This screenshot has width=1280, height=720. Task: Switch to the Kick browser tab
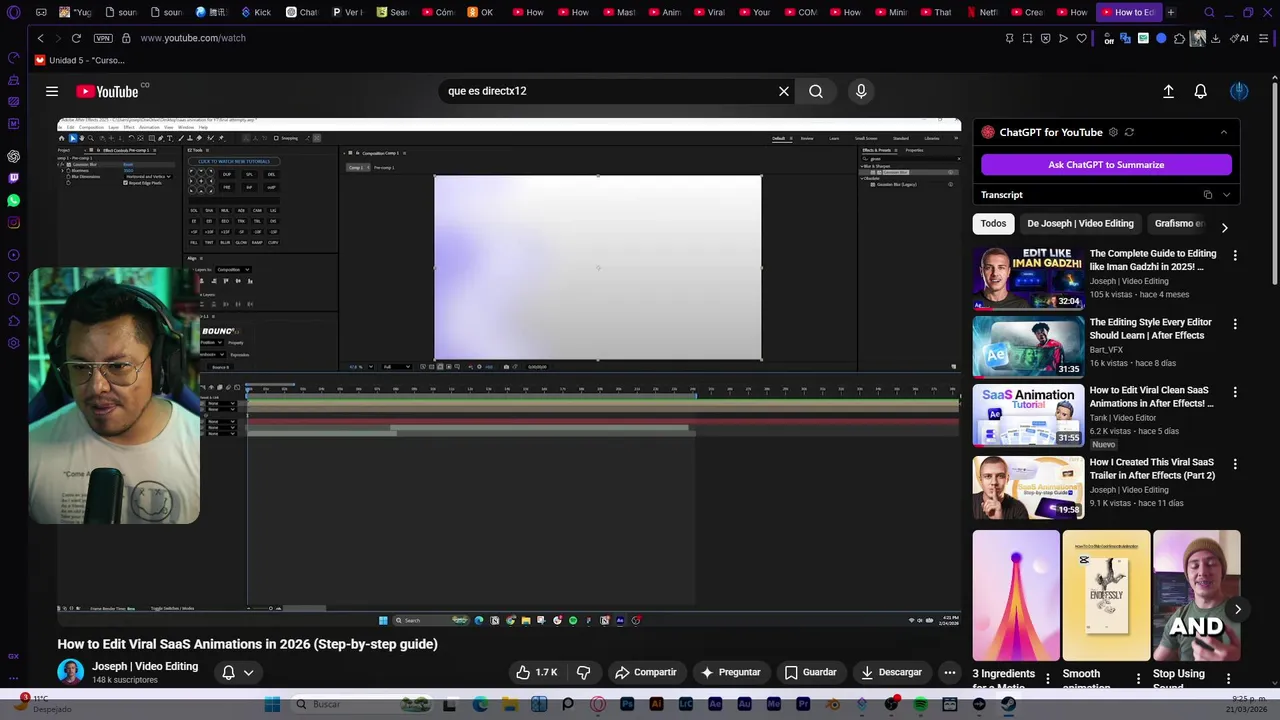click(256, 13)
